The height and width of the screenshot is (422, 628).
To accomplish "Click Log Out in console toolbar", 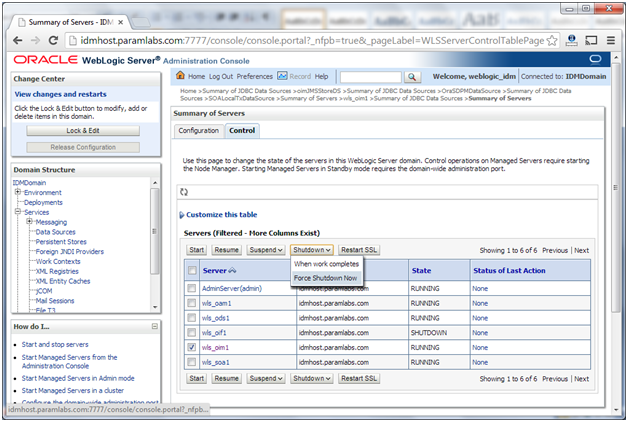I will coord(221,76).
